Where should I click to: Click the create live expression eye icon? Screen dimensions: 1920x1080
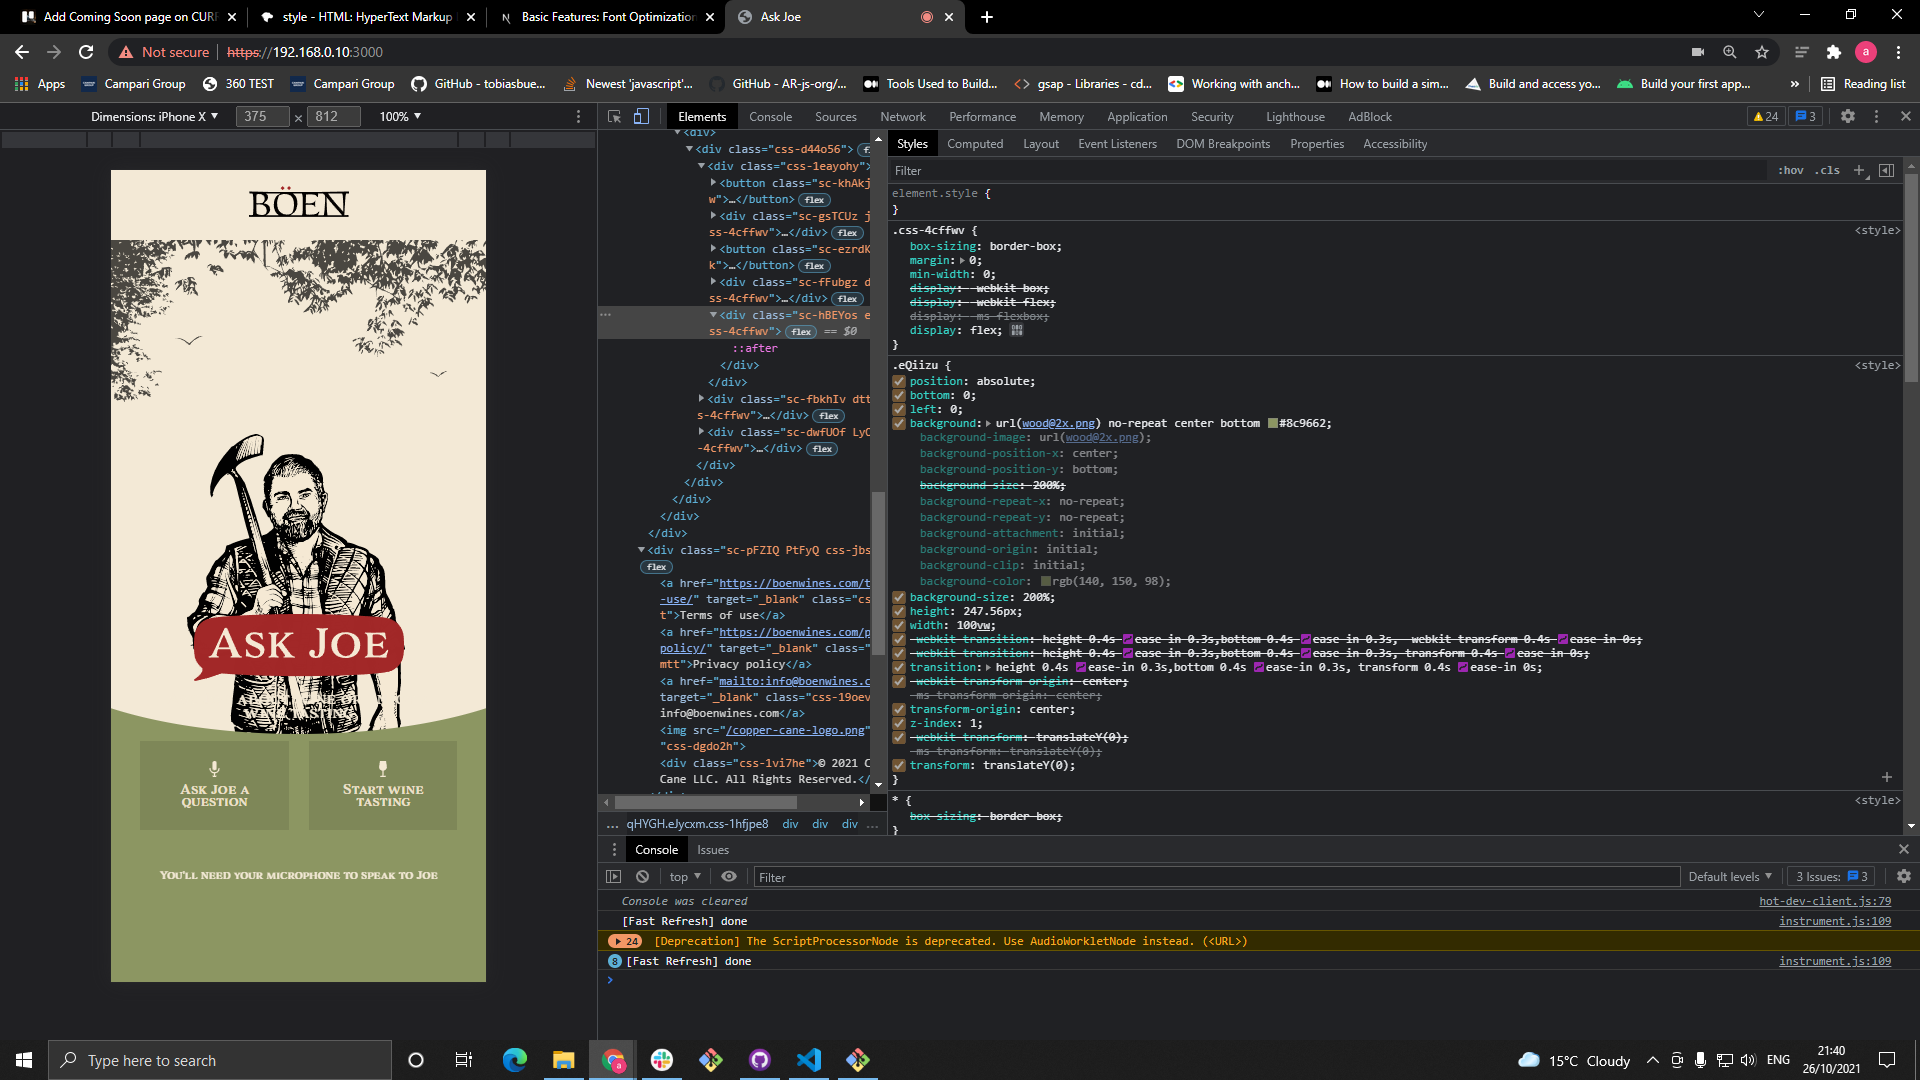729,877
